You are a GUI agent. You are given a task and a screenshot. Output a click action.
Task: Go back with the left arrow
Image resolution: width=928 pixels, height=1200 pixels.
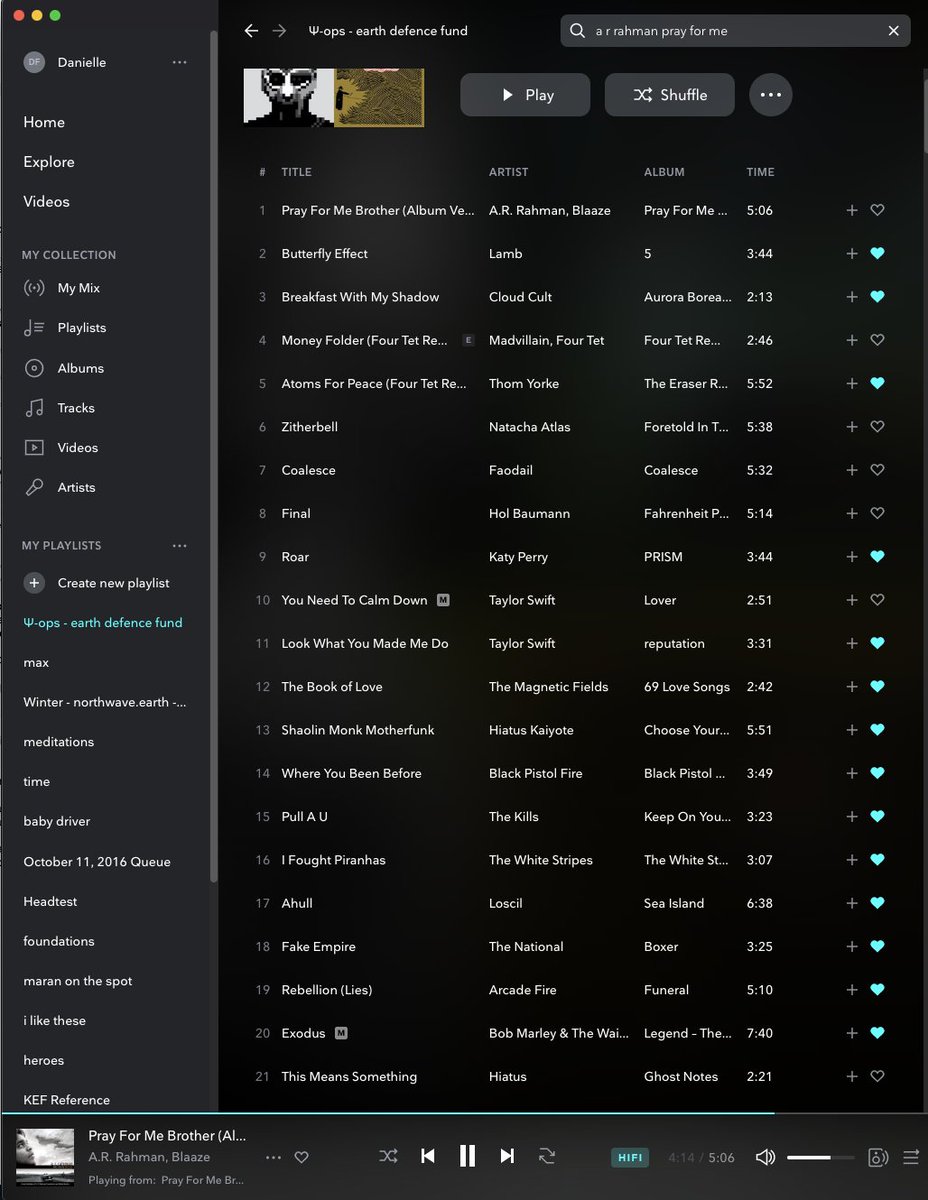click(251, 31)
